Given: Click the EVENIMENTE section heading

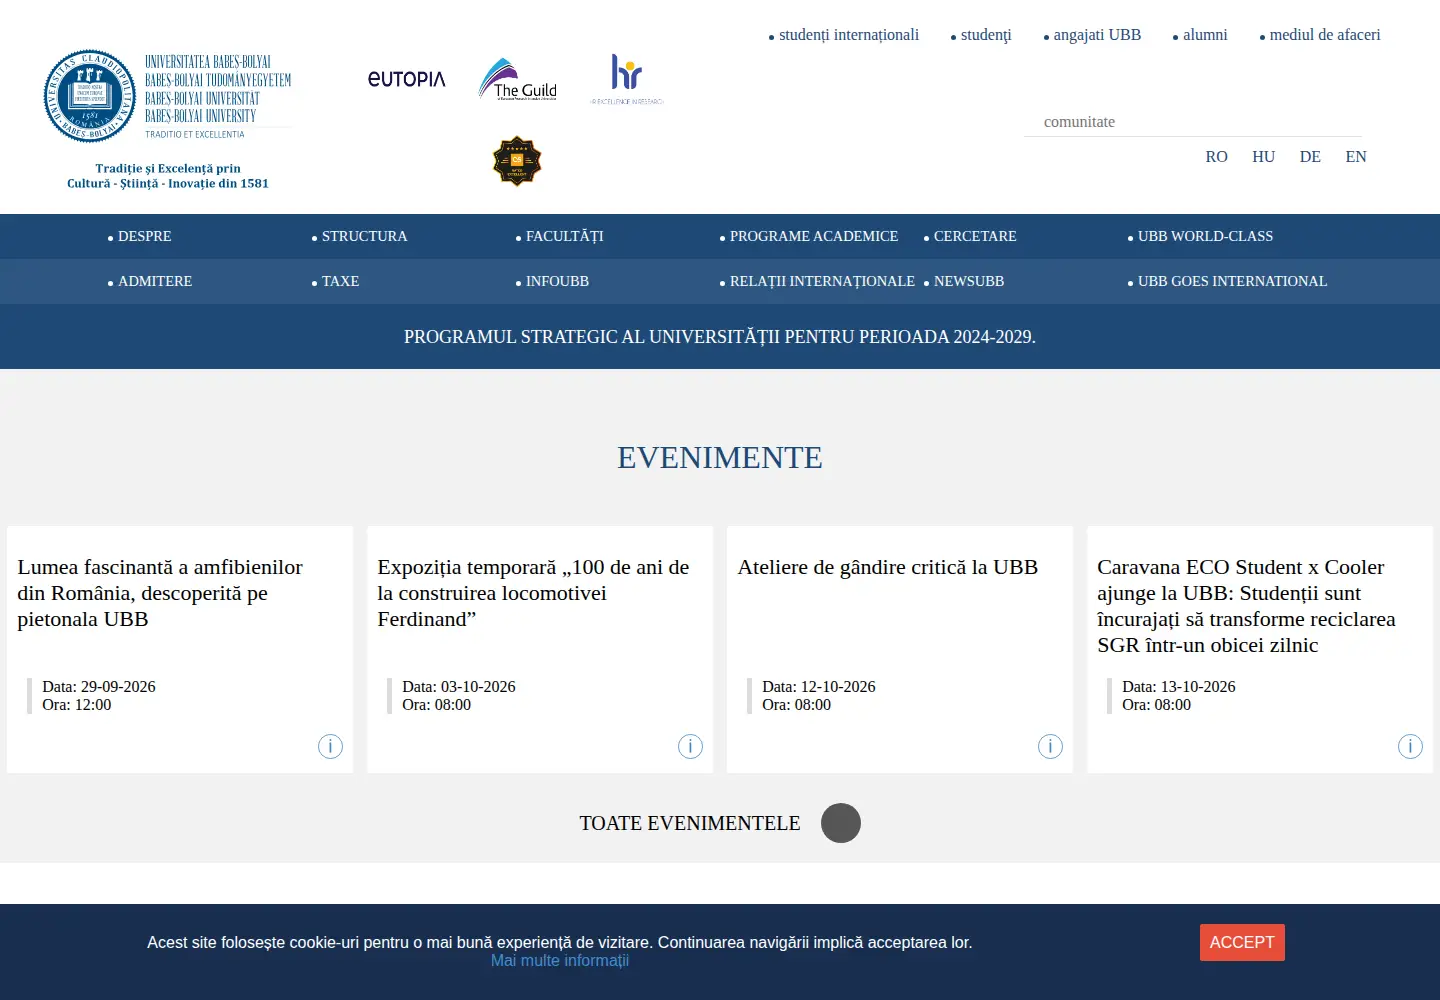Looking at the screenshot, I should tap(720, 458).
